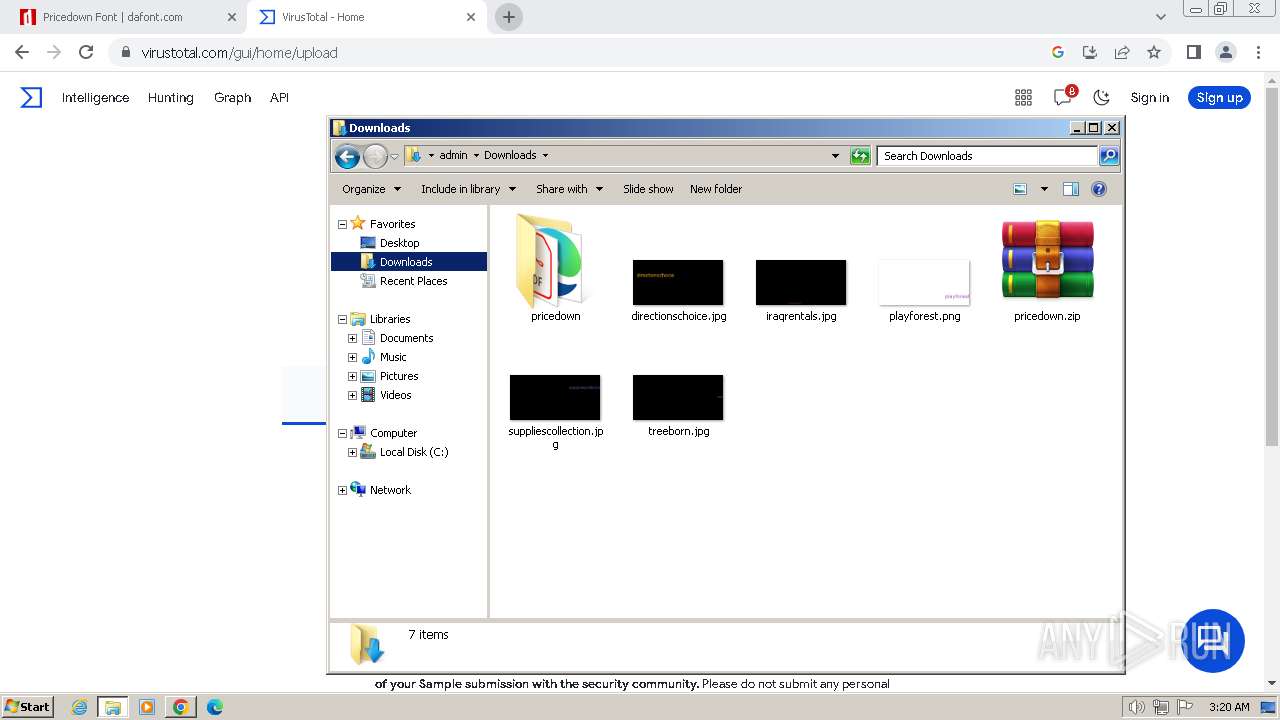Open a new Chrome tab
Image resolution: width=1280 pixels, height=720 pixels.
click(509, 17)
